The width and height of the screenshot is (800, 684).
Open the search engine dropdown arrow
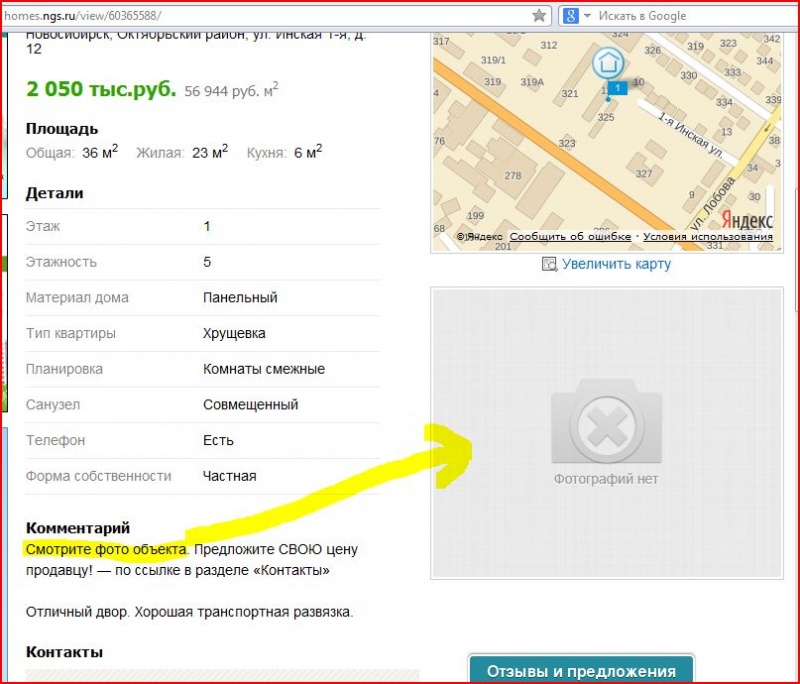(x=587, y=16)
